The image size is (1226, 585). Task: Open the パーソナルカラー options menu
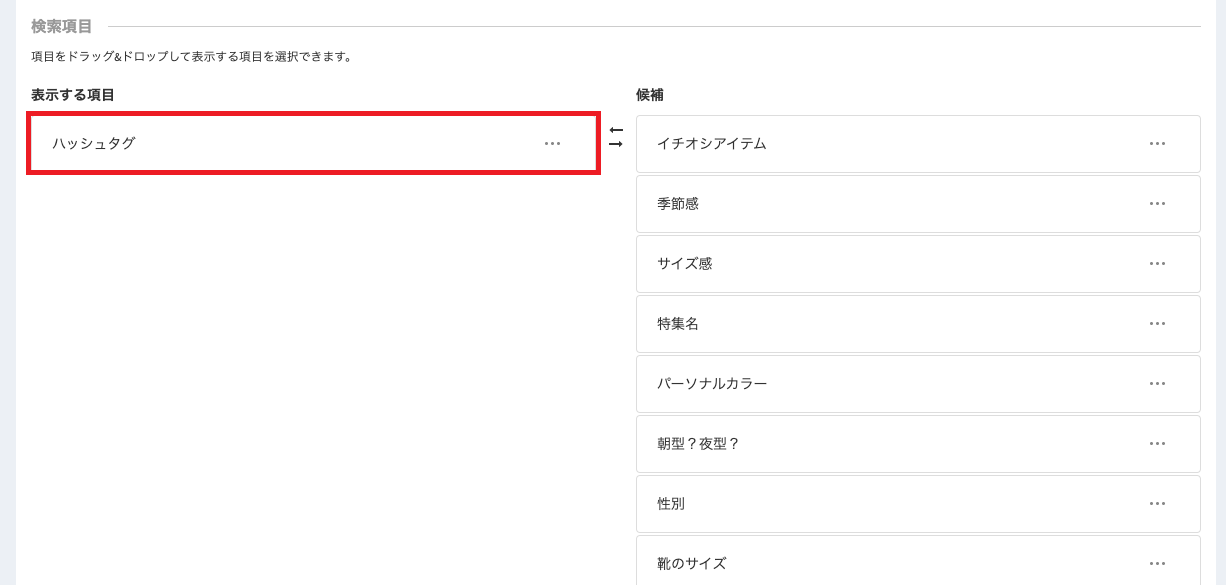1157,383
